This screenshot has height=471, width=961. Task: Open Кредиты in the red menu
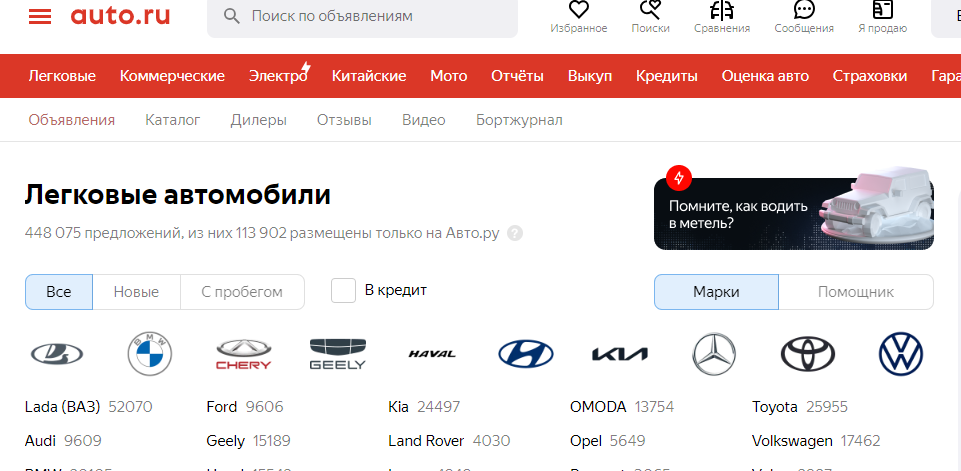click(667, 76)
